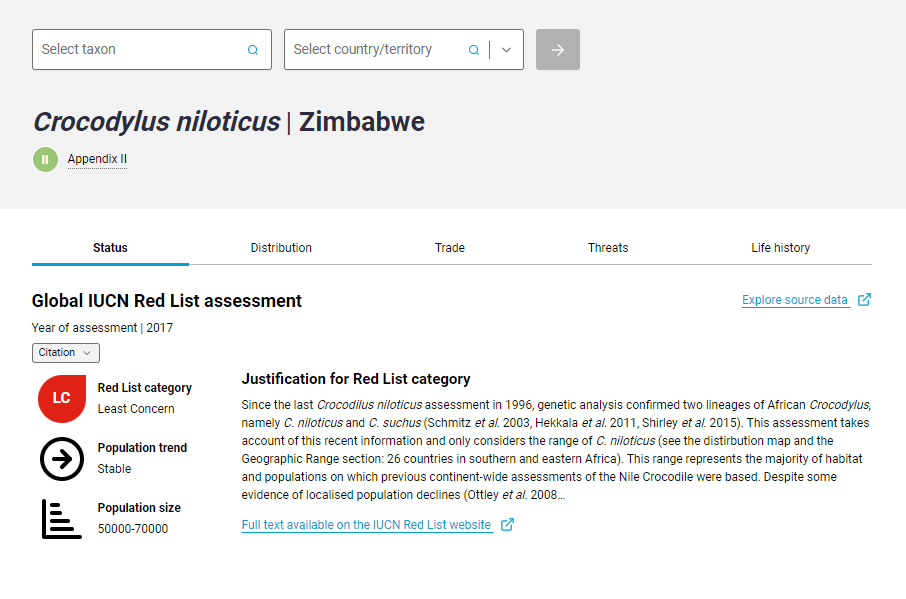Switch to the Distribution tab

coord(281,247)
